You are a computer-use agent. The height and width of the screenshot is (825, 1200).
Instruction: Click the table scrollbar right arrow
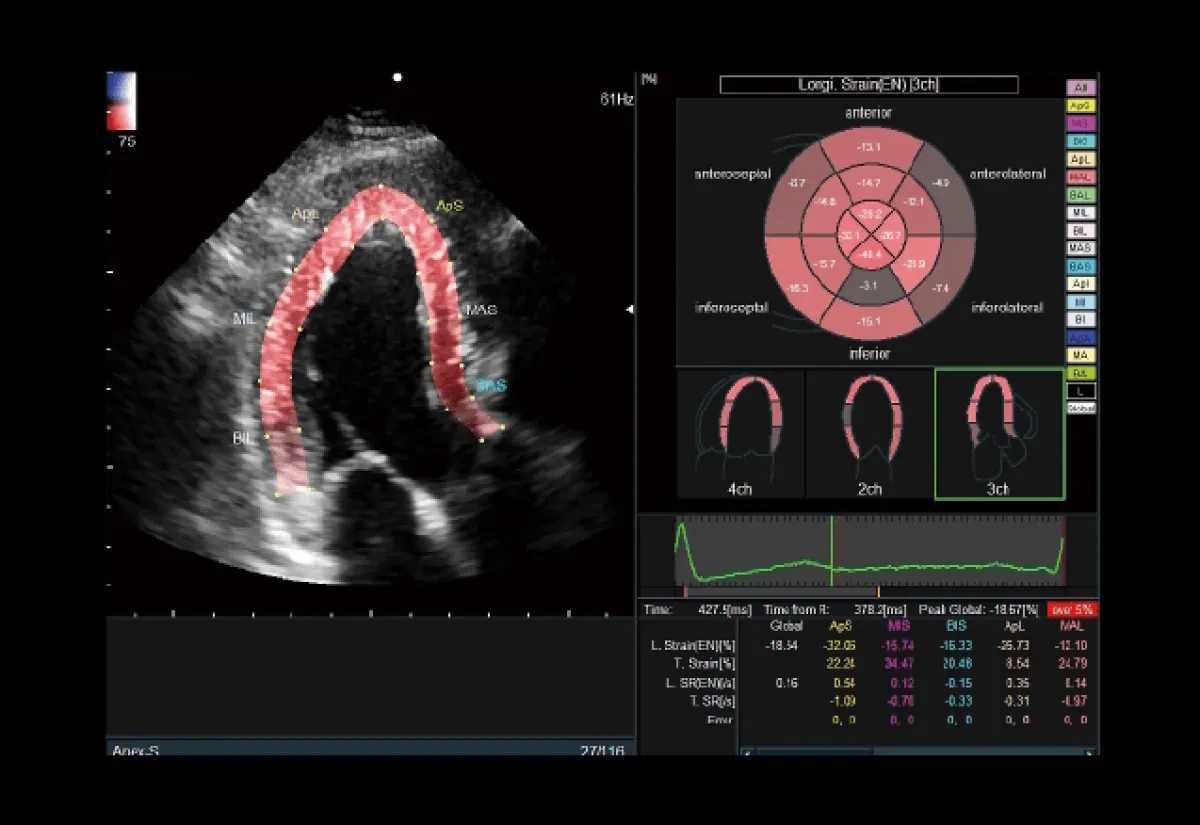[x=1089, y=752]
